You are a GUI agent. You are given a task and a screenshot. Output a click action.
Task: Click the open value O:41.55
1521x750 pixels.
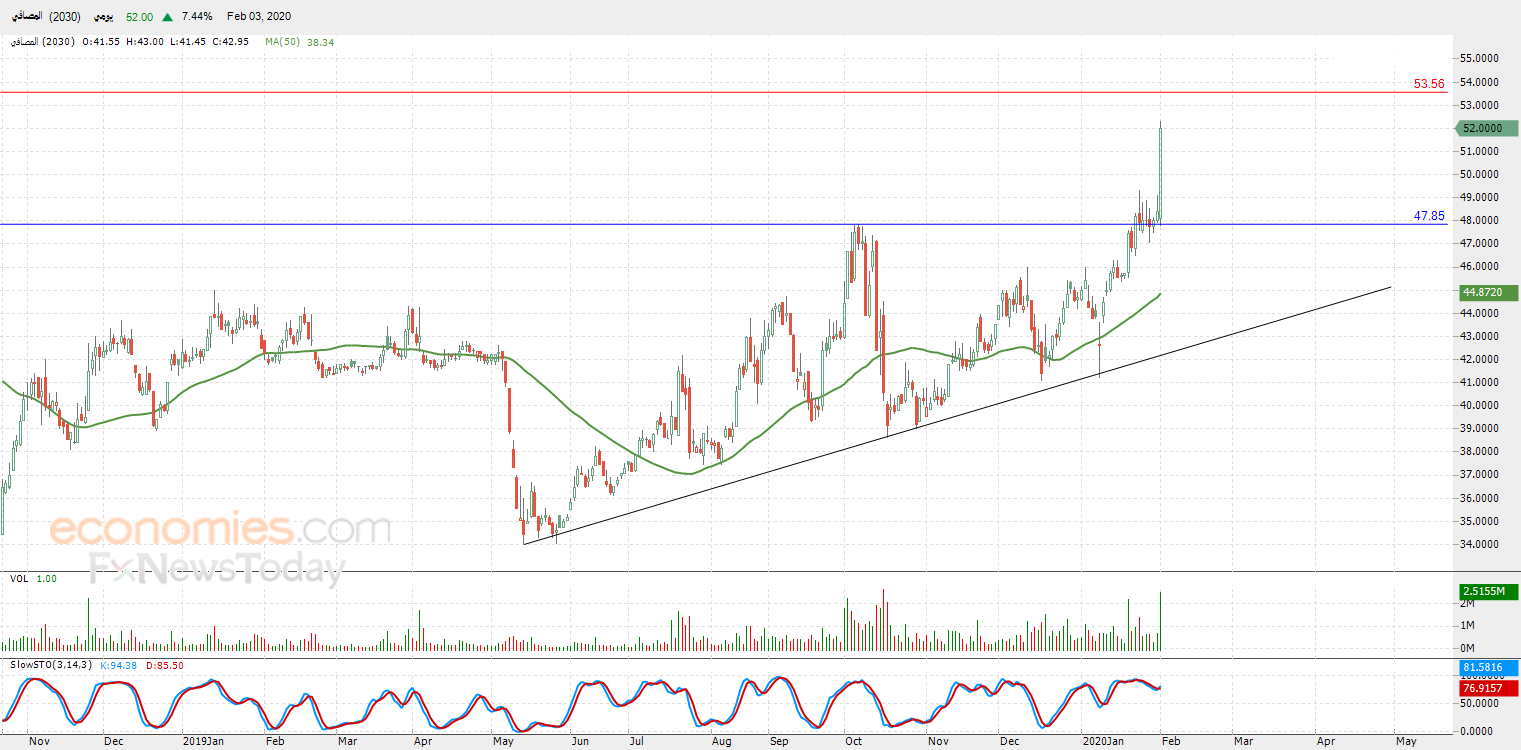click(x=103, y=42)
